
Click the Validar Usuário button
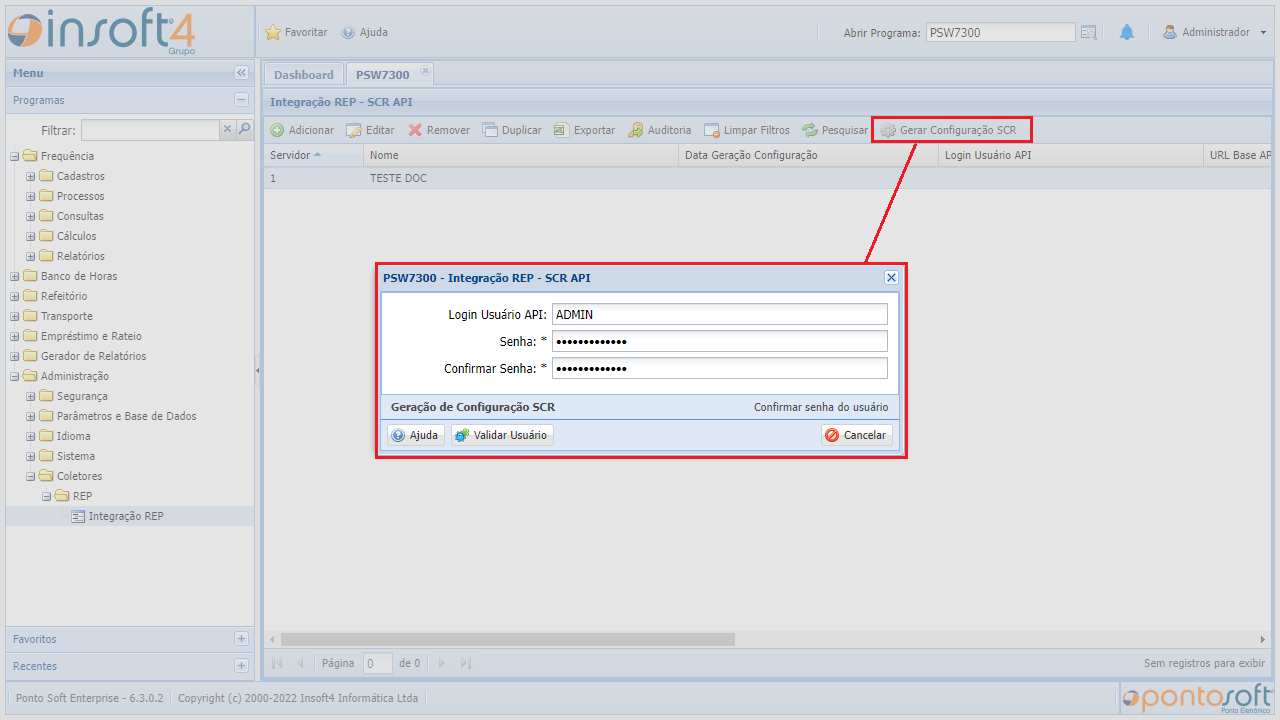click(502, 435)
